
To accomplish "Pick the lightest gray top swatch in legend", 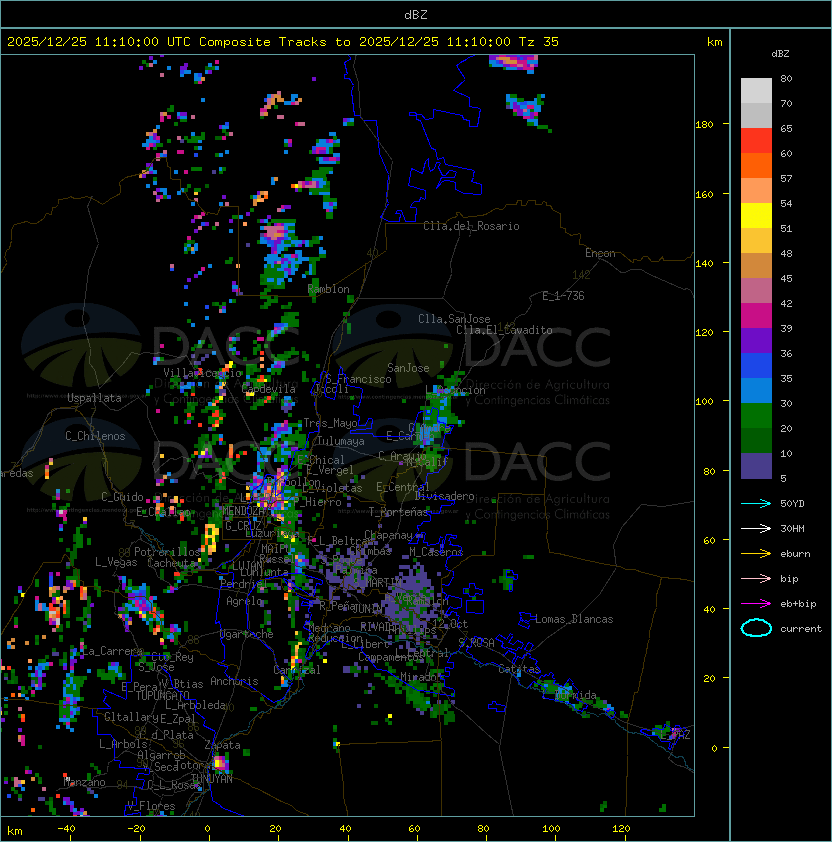I will [756, 90].
